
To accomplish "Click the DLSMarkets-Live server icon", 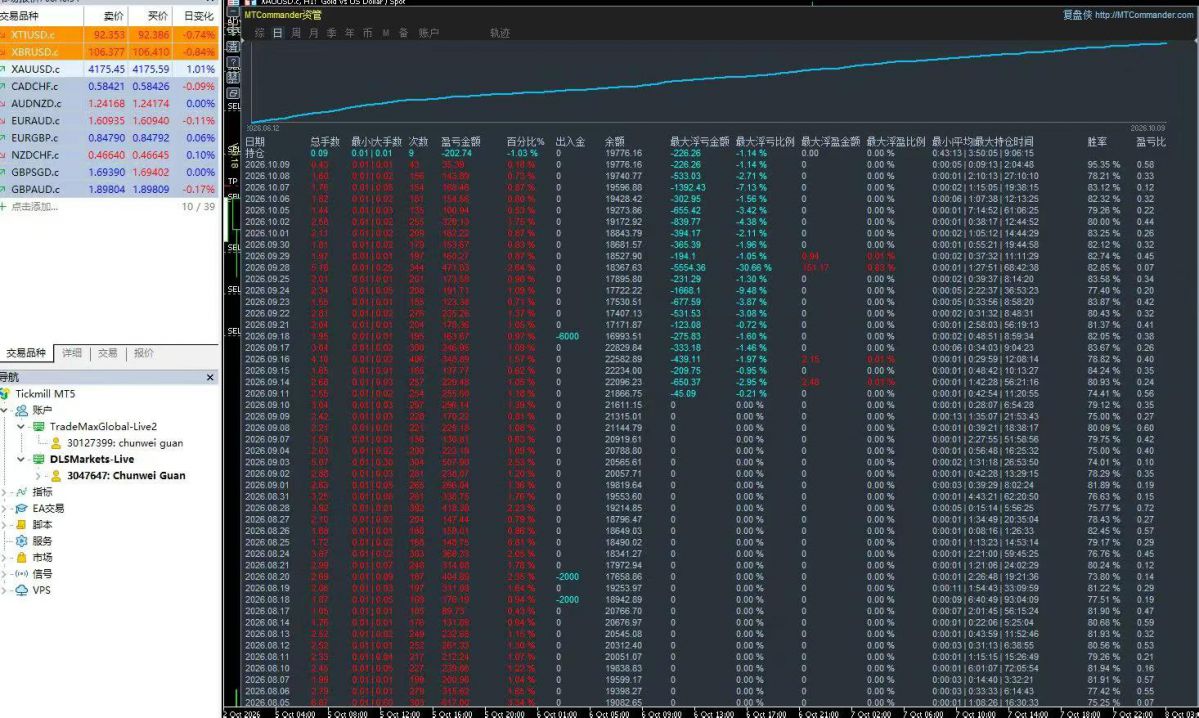I will (38, 460).
